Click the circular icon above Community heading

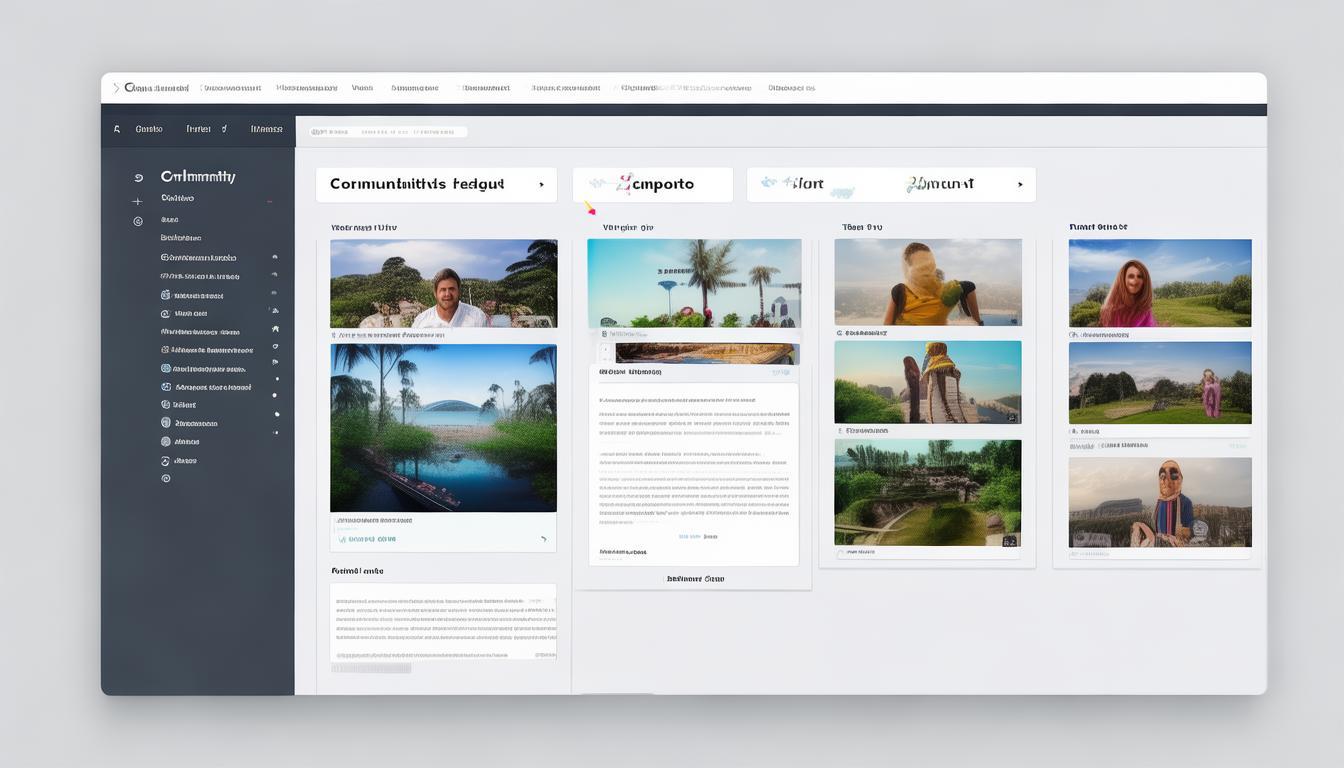[x=138, y=178]
